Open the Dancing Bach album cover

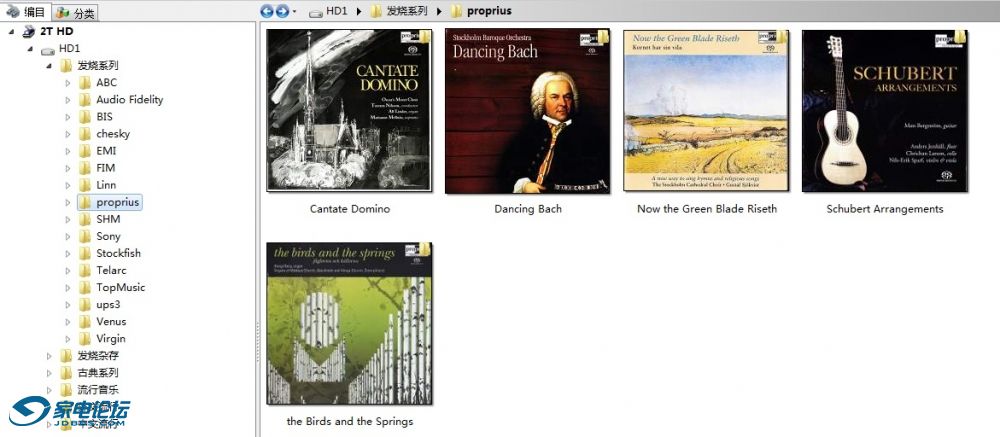(527, 110)
